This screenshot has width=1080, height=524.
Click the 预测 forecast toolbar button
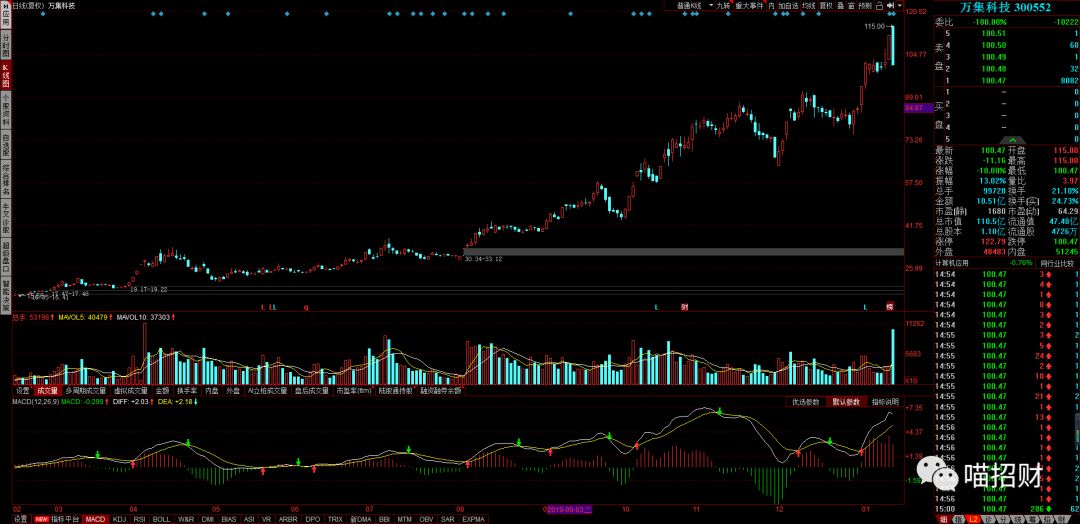(x=865, y=6)
